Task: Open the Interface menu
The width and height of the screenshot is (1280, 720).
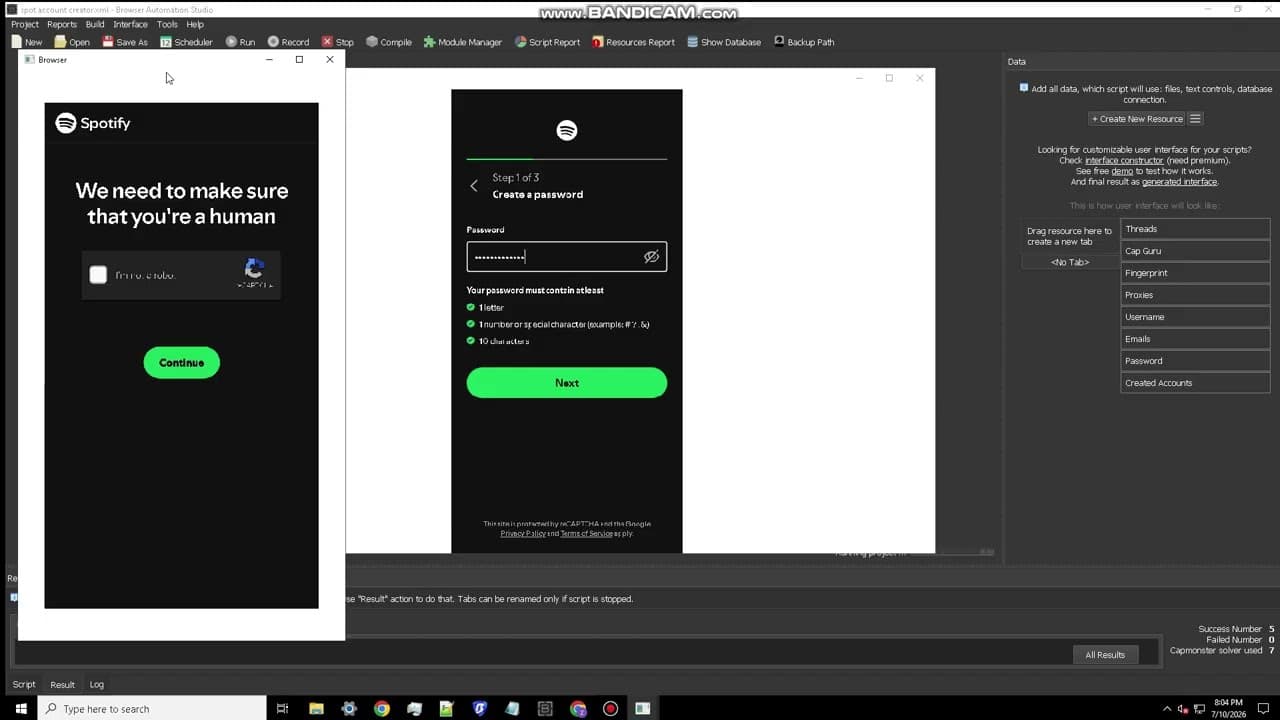Action: (x=130, y=24)
